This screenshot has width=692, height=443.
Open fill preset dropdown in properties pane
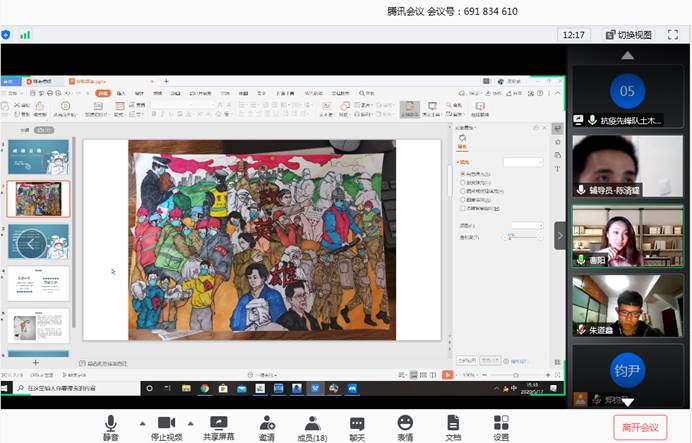tap(523, 162)
